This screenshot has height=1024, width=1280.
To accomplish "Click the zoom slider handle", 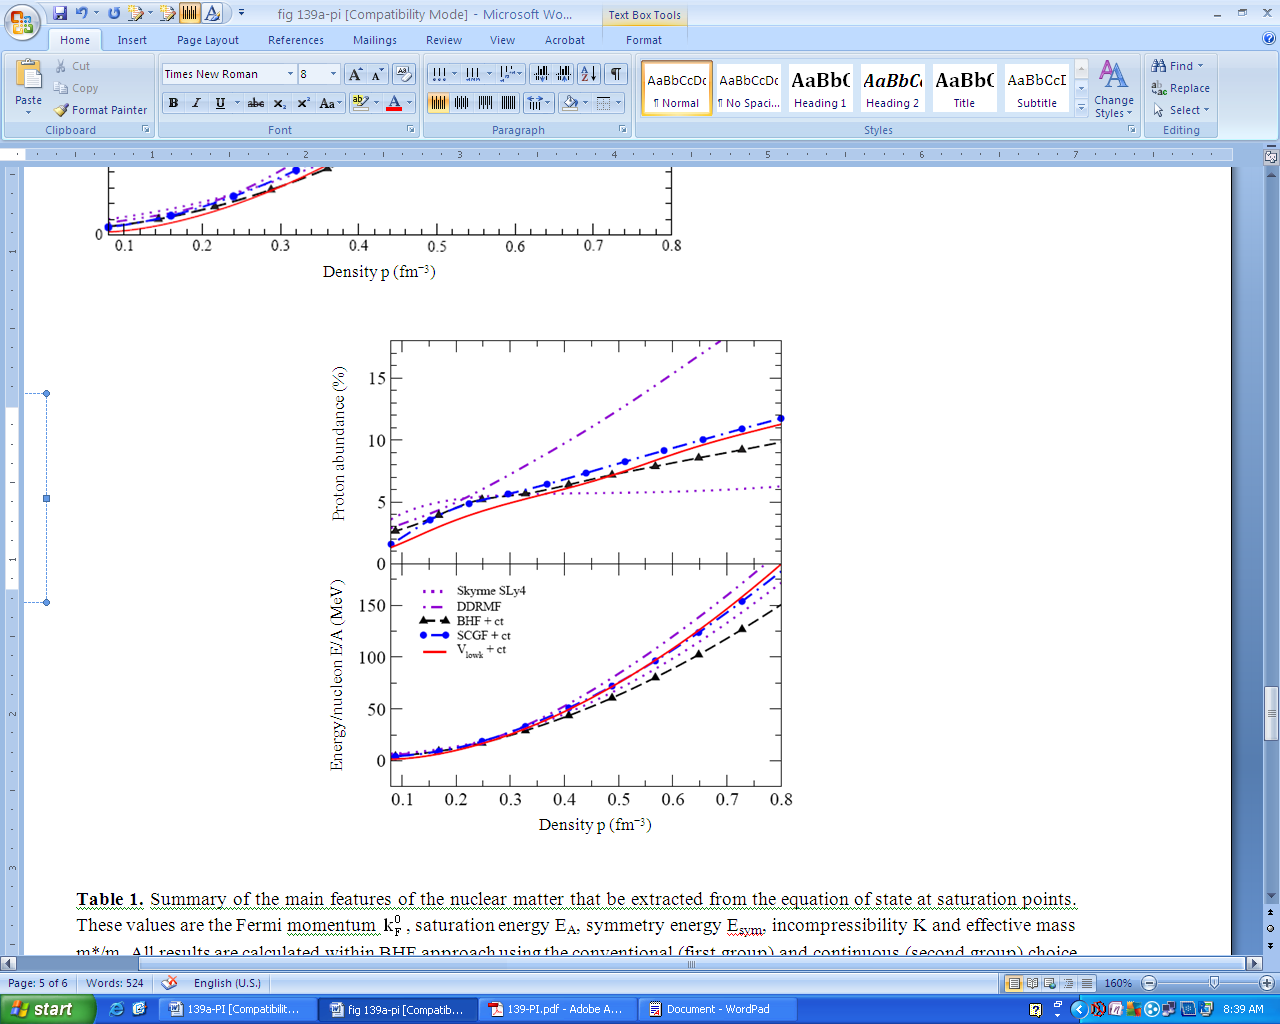I will click(x=1214, y=983).
